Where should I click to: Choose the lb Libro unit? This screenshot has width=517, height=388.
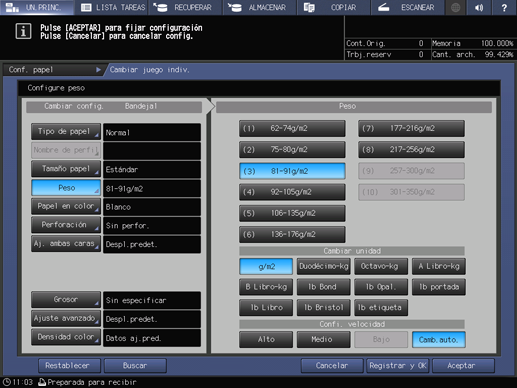coord(266,308)
